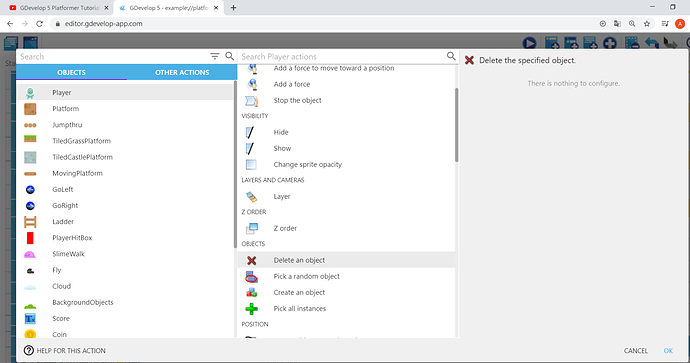
Task: Open HELP FOR THIS ACTION
Action: click(x=65, y=351)
